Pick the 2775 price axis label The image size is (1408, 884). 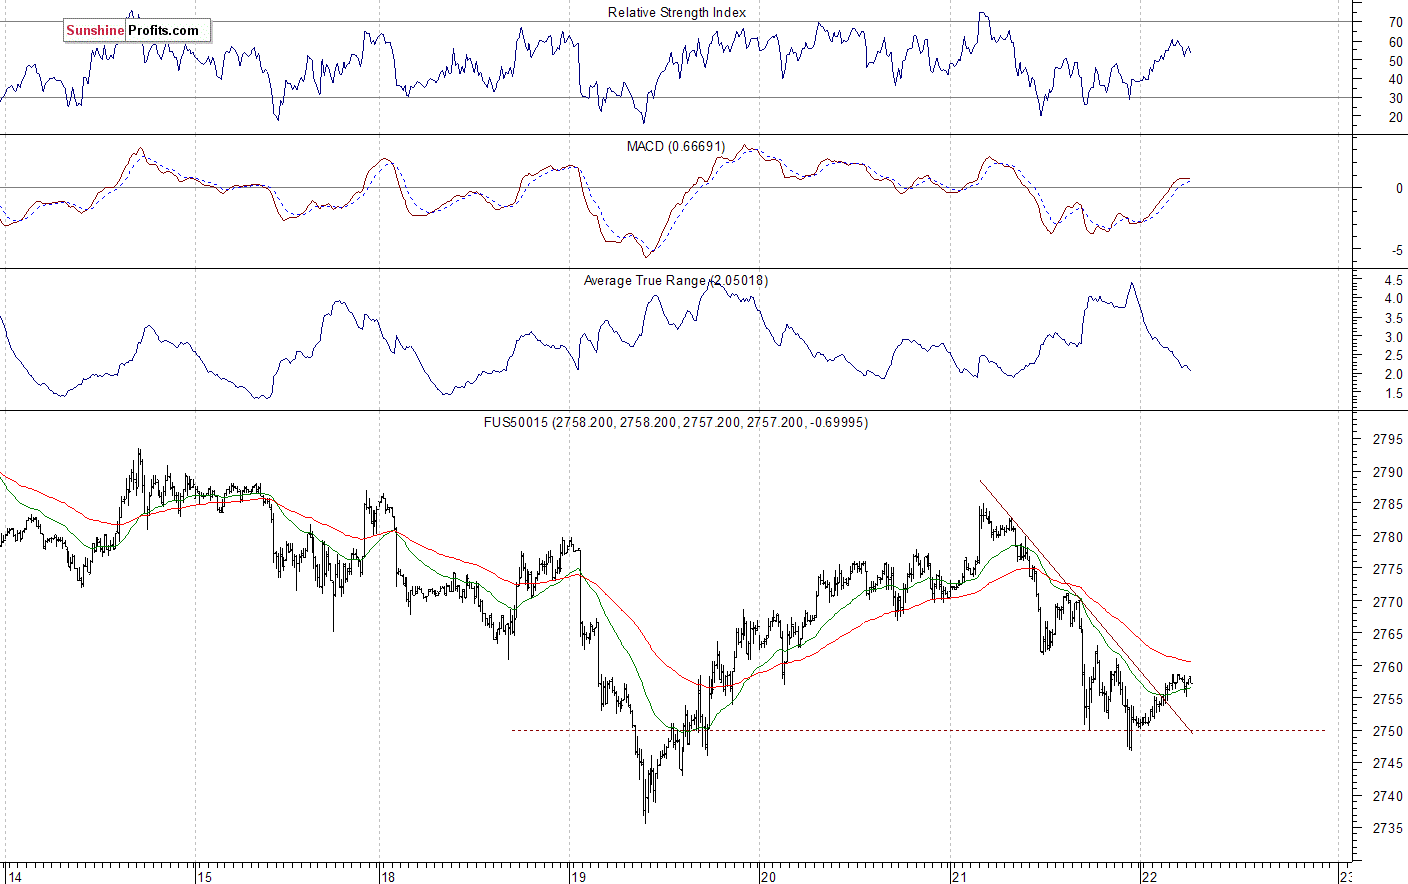[1387, 569]
